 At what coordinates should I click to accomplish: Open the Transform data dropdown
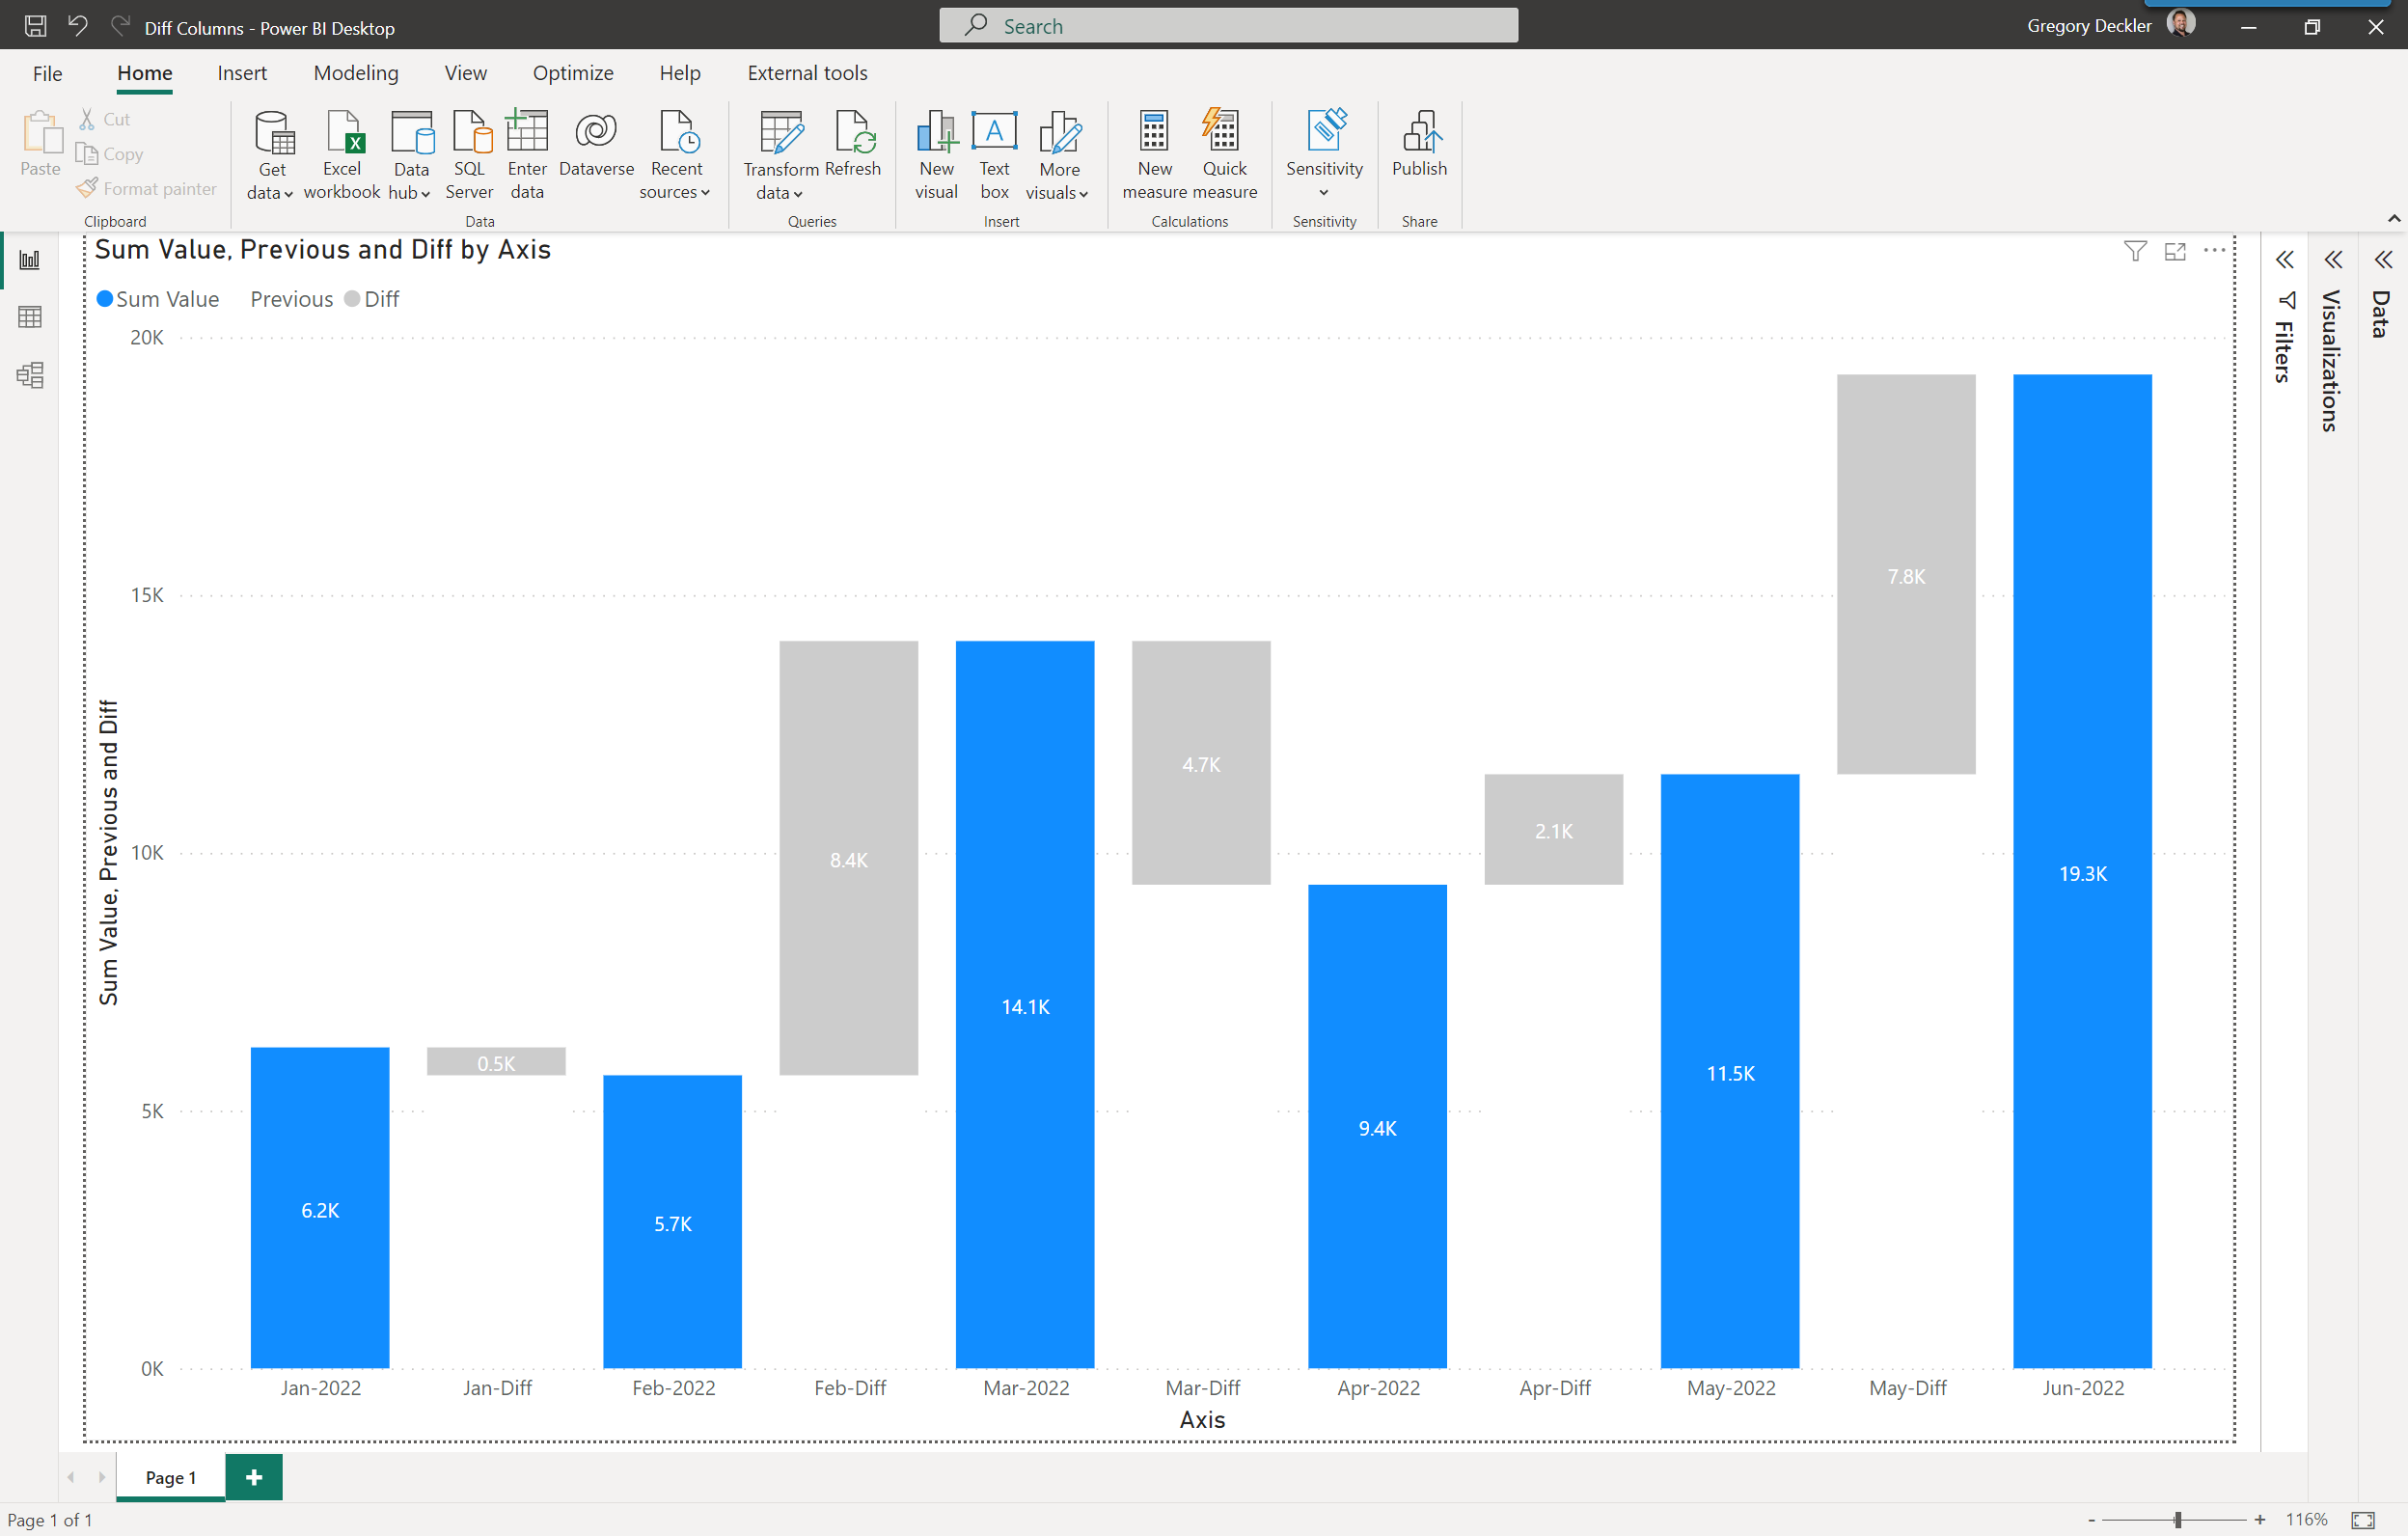click(780, 155)
